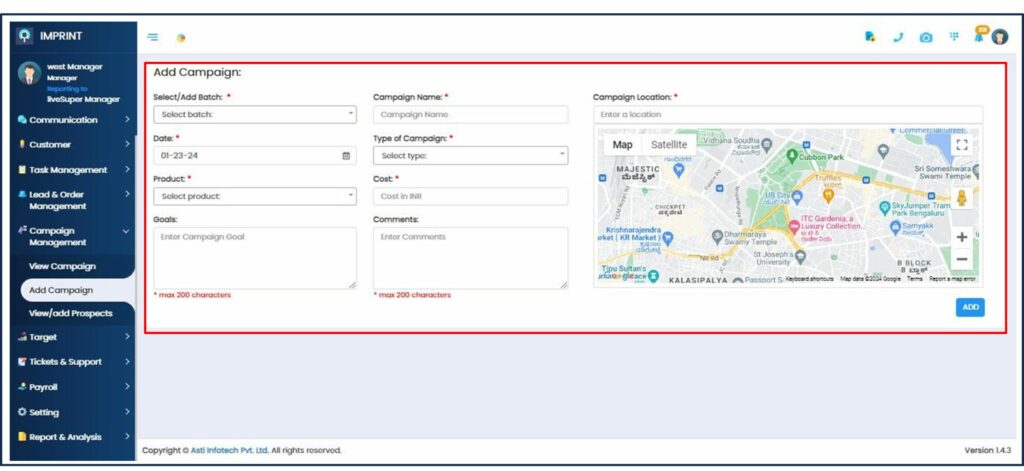Open the date picker calendar icon
The image size is (1024, 471).
[346, 155]
